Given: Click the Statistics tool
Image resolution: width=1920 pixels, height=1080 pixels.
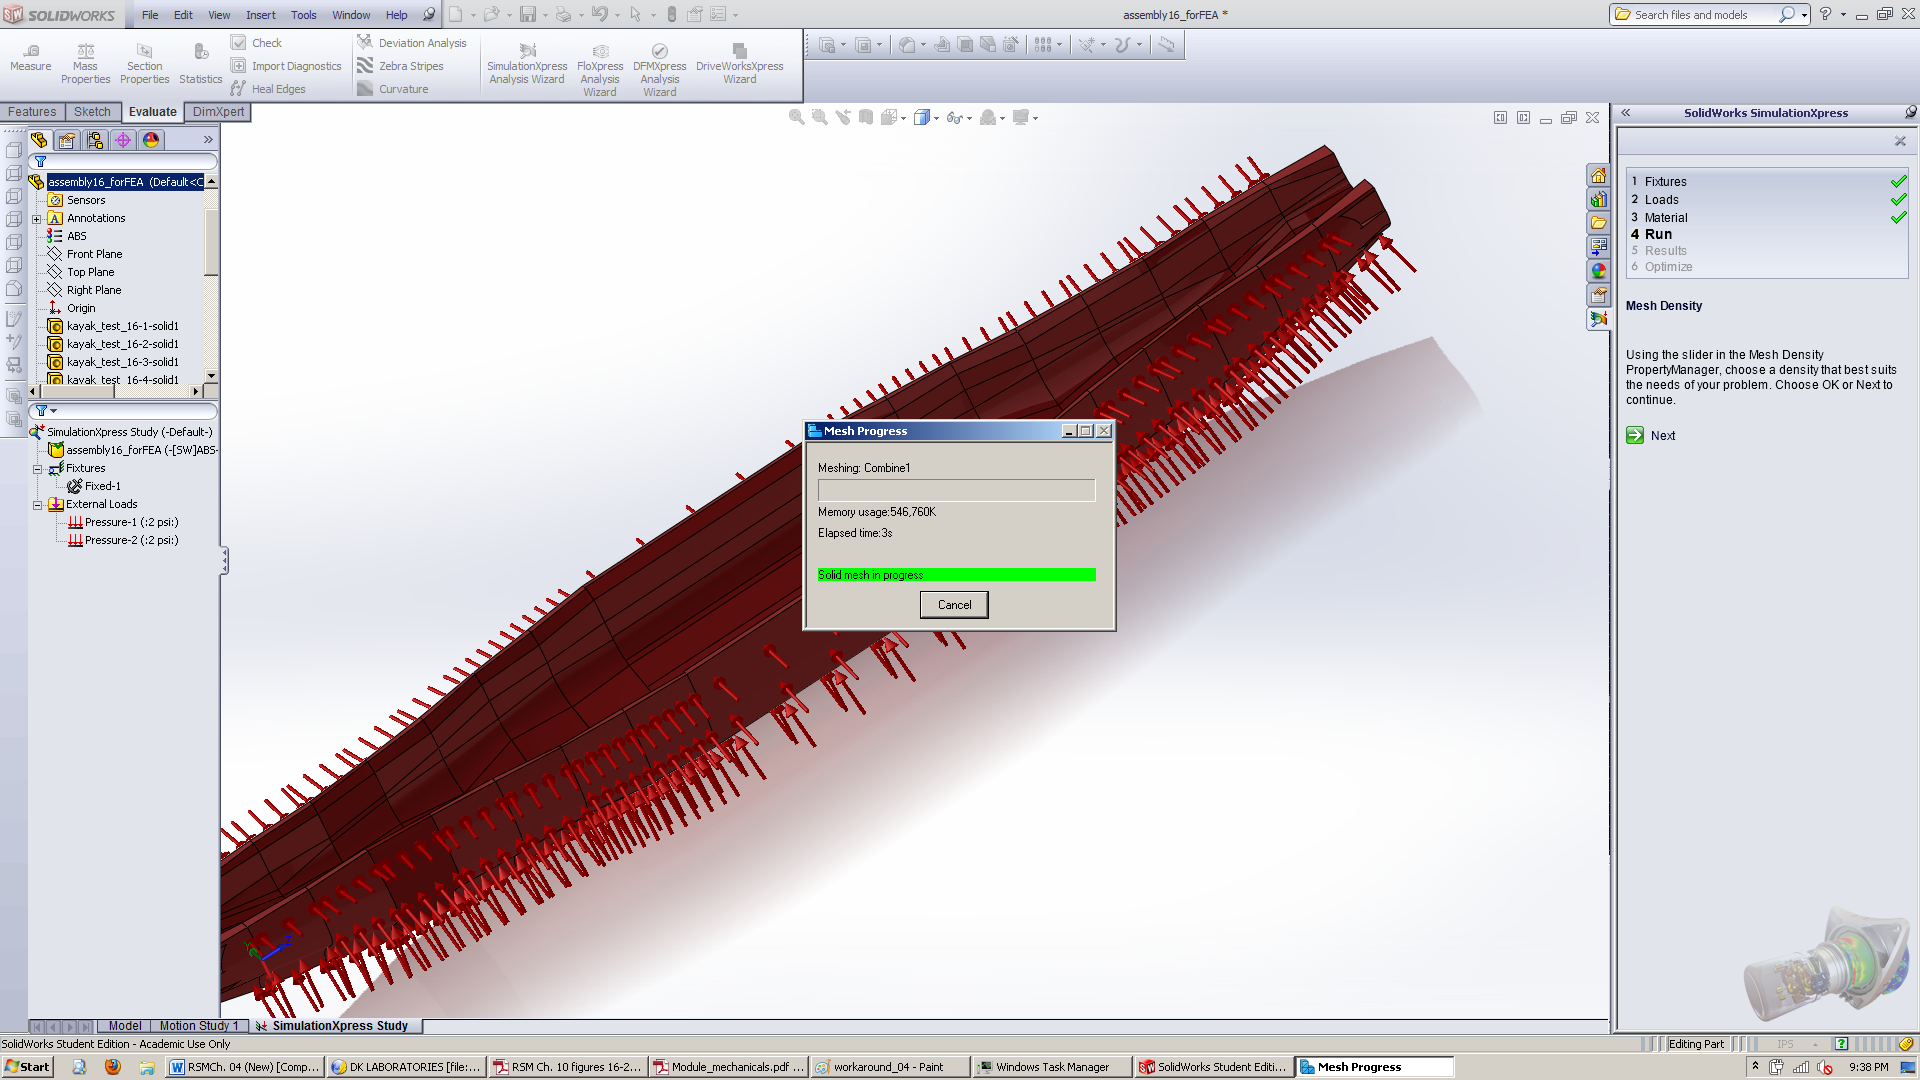Looking at the screenshot, I should pos(200,64).
